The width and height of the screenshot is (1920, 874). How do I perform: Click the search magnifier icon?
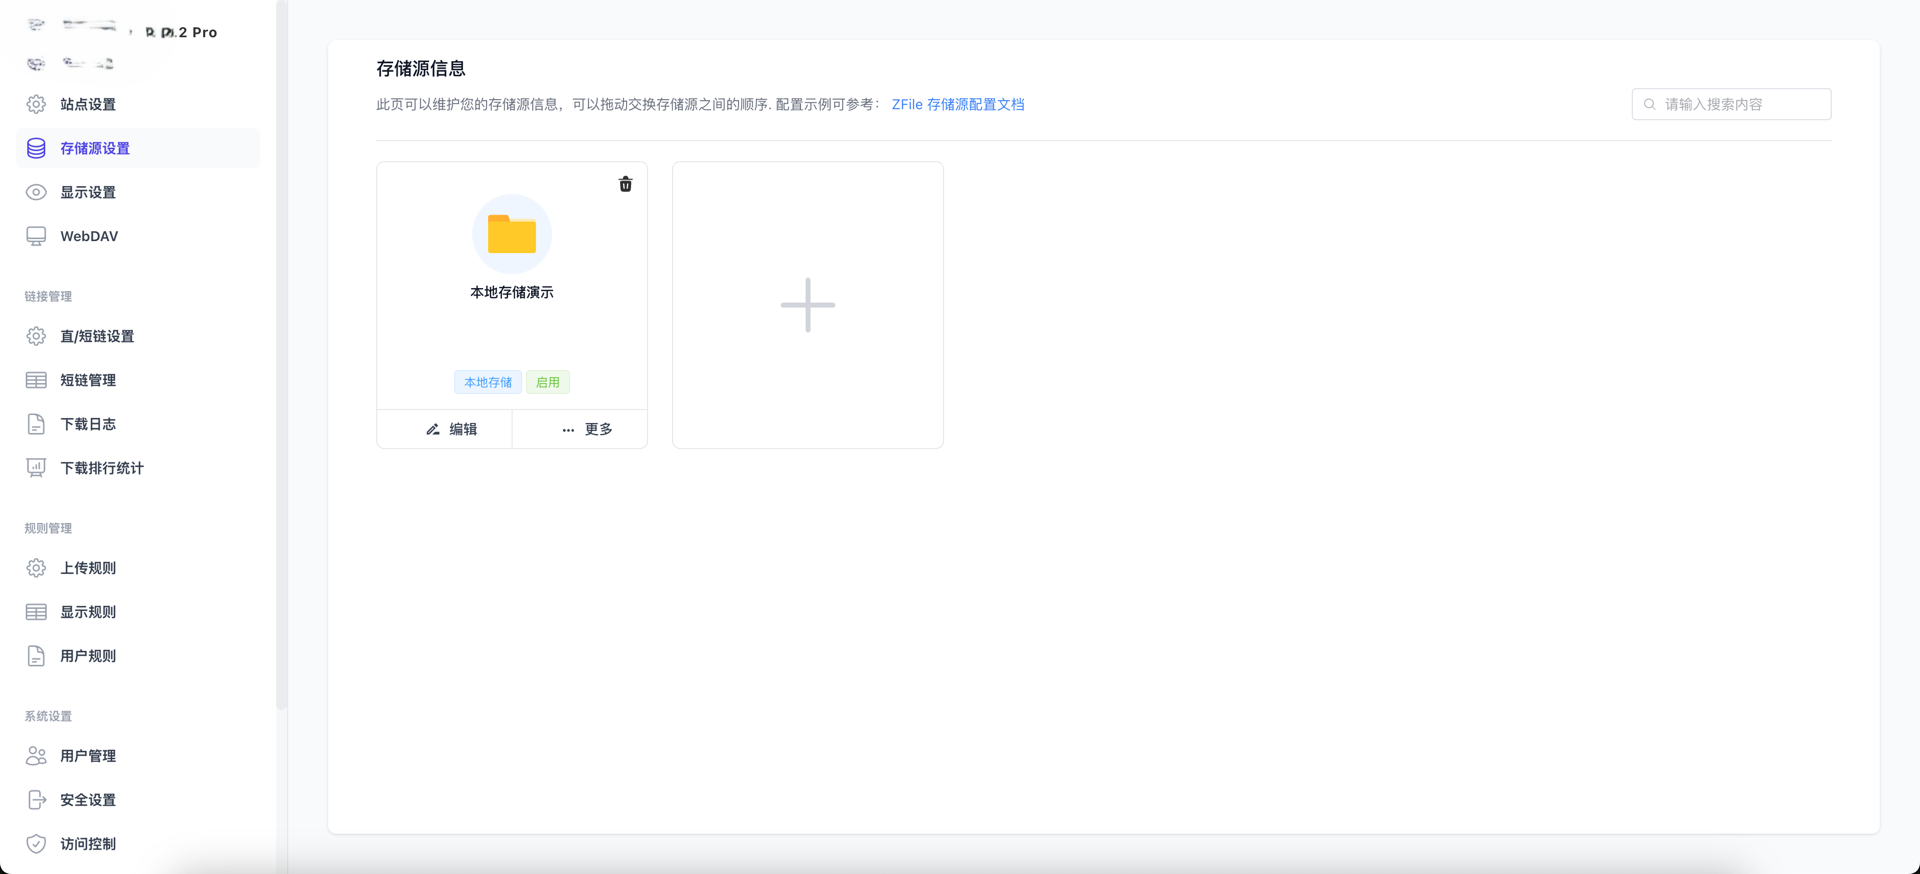tap(1650, 104)
